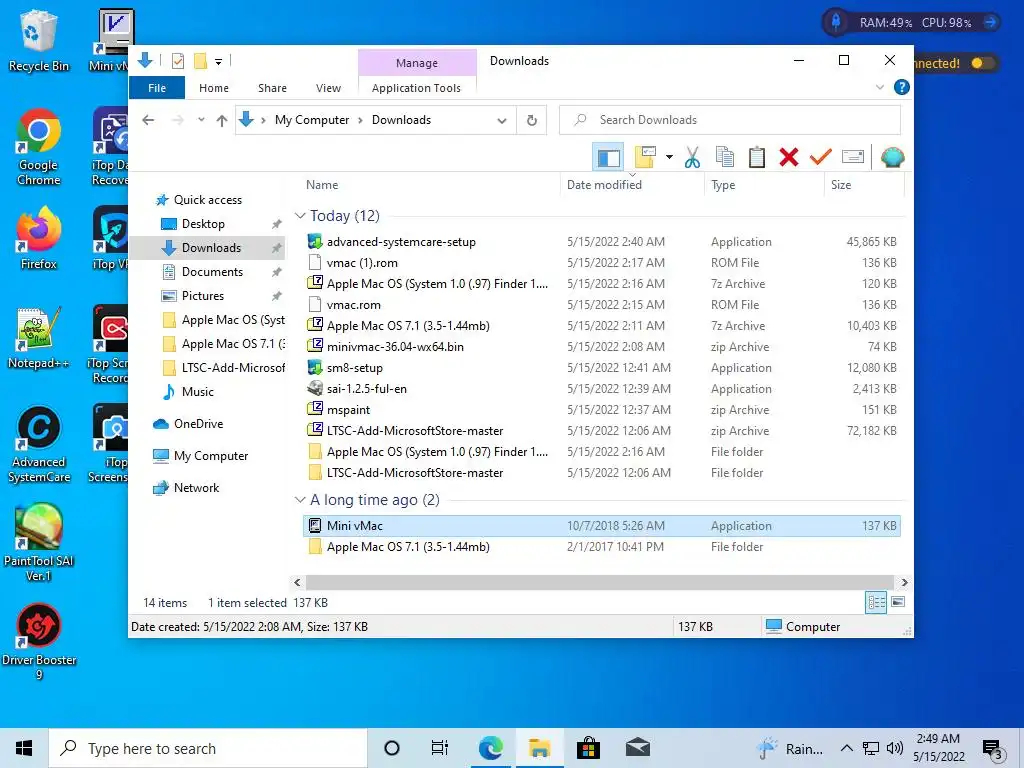This screenshot has height=768, width=1024.
Task: Select the Mini vMac application row
Action: 601,526
